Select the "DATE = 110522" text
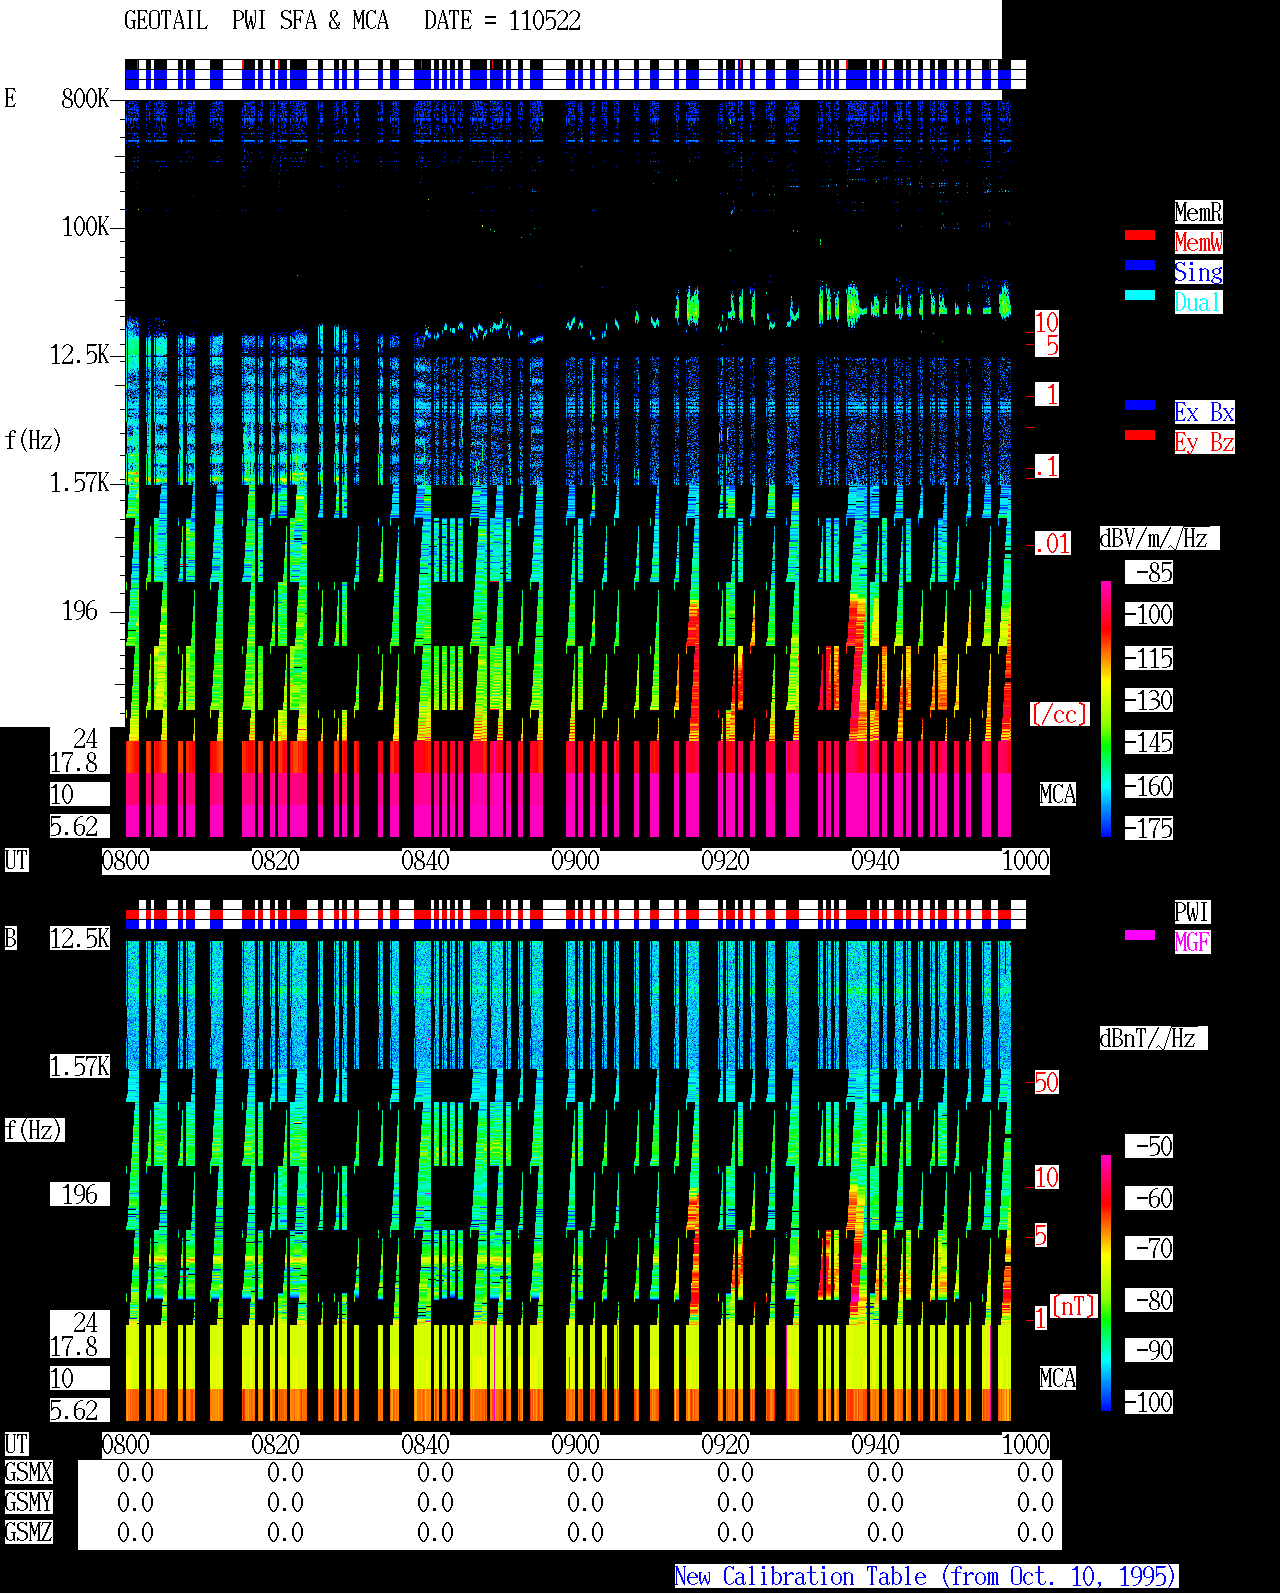 pos(502,21)
